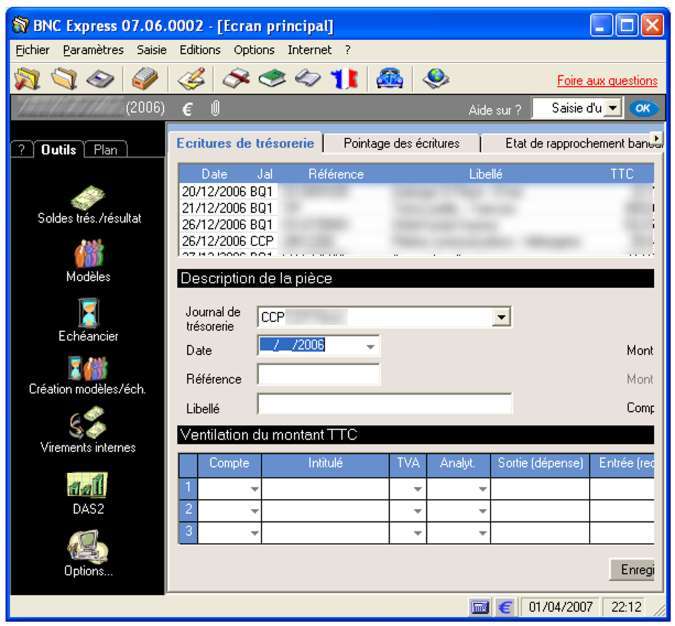Switch to Pointage des écritures tab

(x=401, y=143)
